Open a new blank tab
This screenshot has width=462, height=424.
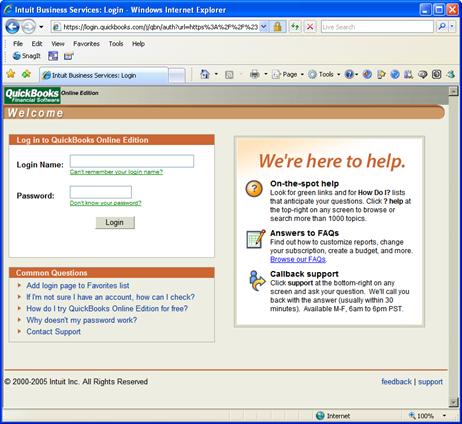click(177, 76)
